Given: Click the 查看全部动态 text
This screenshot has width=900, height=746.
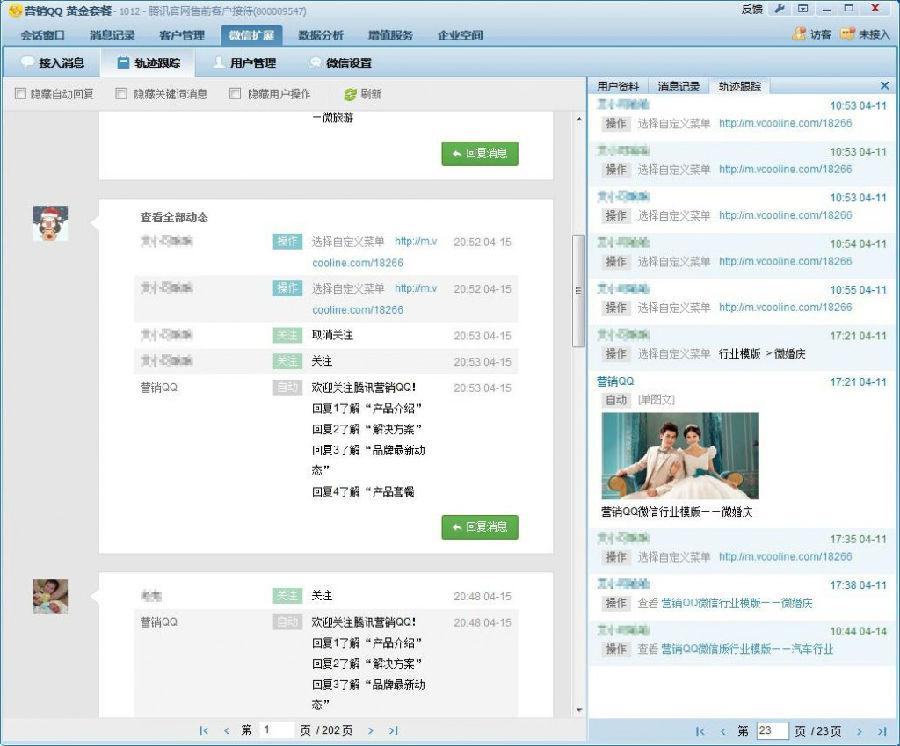Looking at the screenshot, I should click(x=174, y=217).
